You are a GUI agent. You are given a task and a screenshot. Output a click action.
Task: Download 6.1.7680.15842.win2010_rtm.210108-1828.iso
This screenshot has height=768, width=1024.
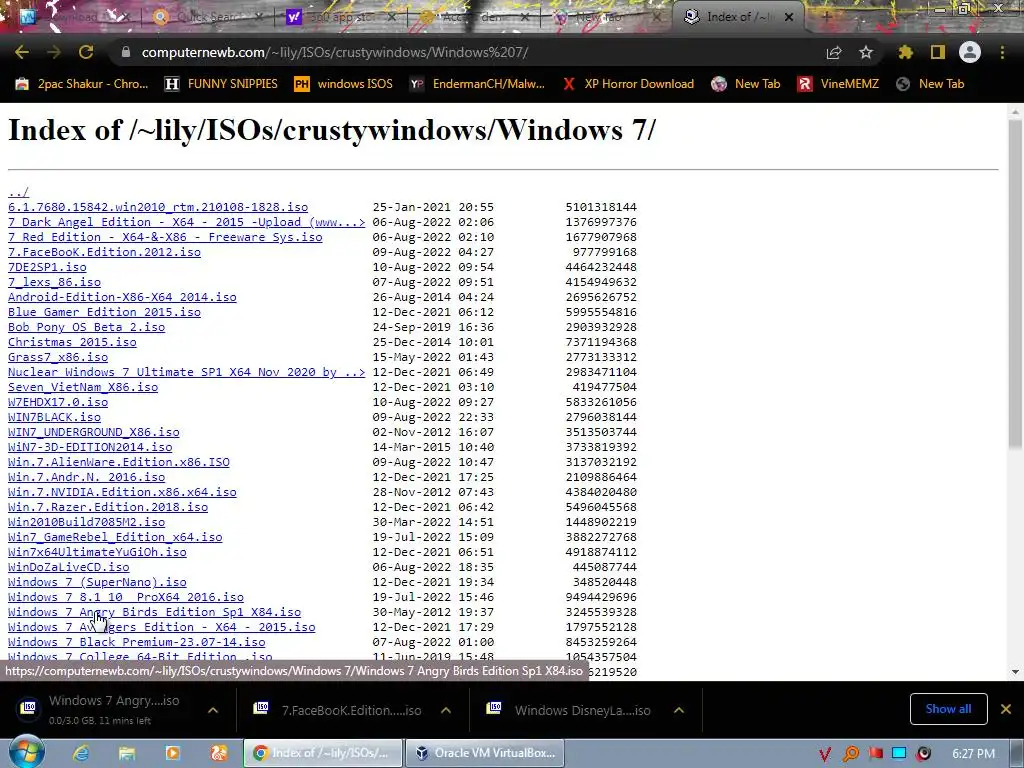(x=158, y=207)
